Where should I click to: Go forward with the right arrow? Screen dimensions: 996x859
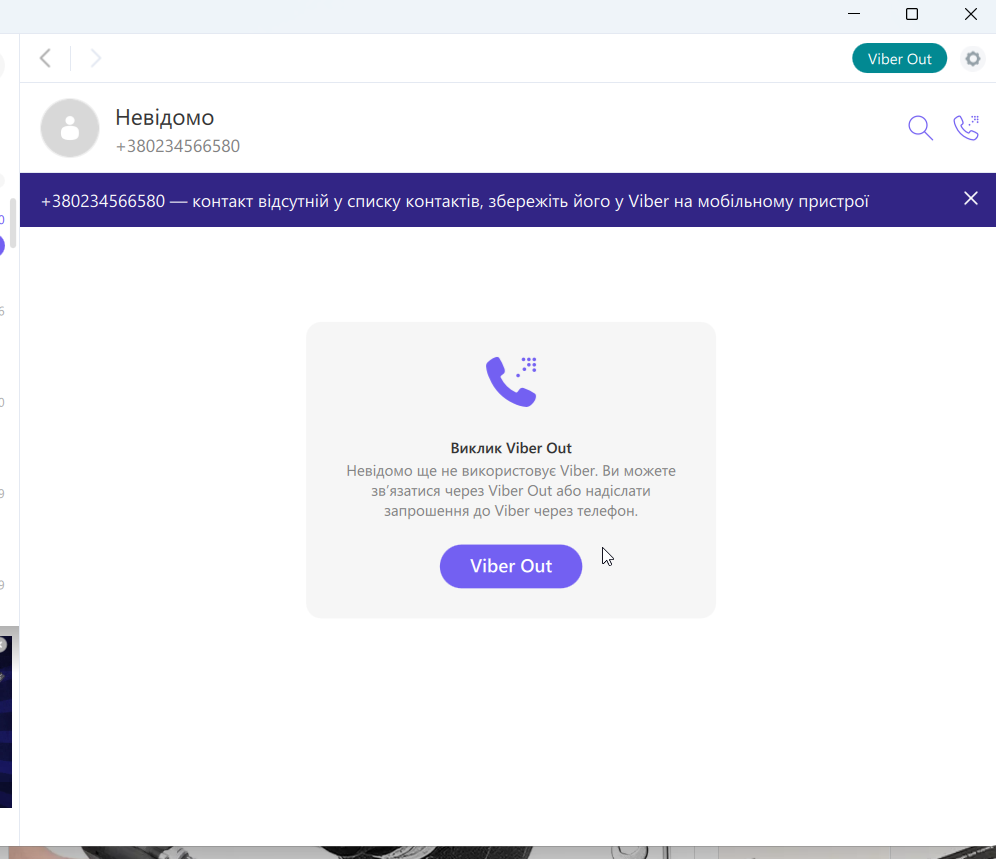95,58
